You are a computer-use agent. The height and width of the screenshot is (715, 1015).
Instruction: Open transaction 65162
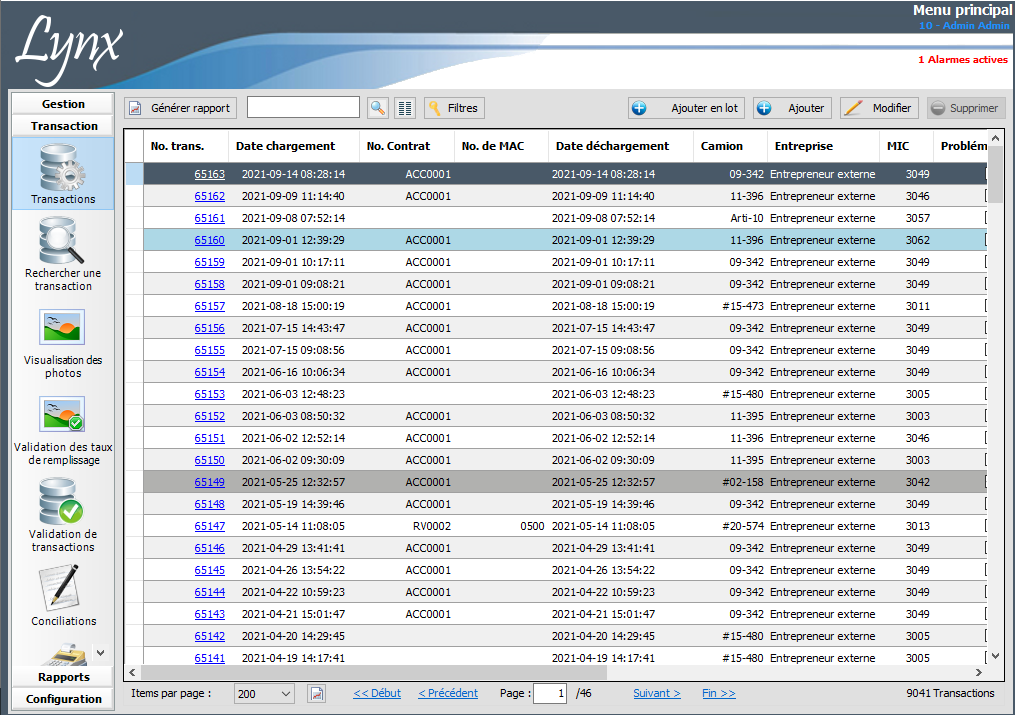coord(210,196)
